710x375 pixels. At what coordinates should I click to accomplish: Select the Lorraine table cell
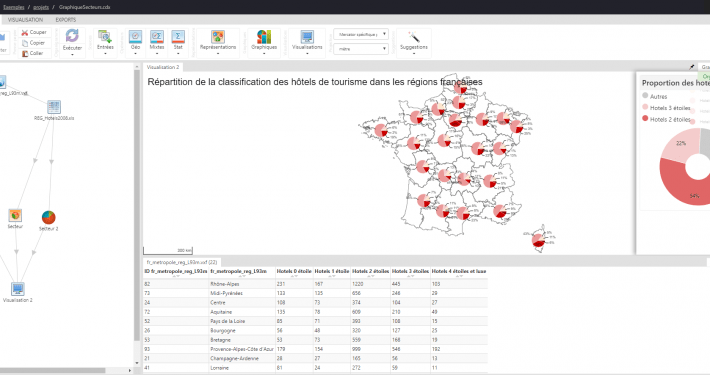(242, 368)
